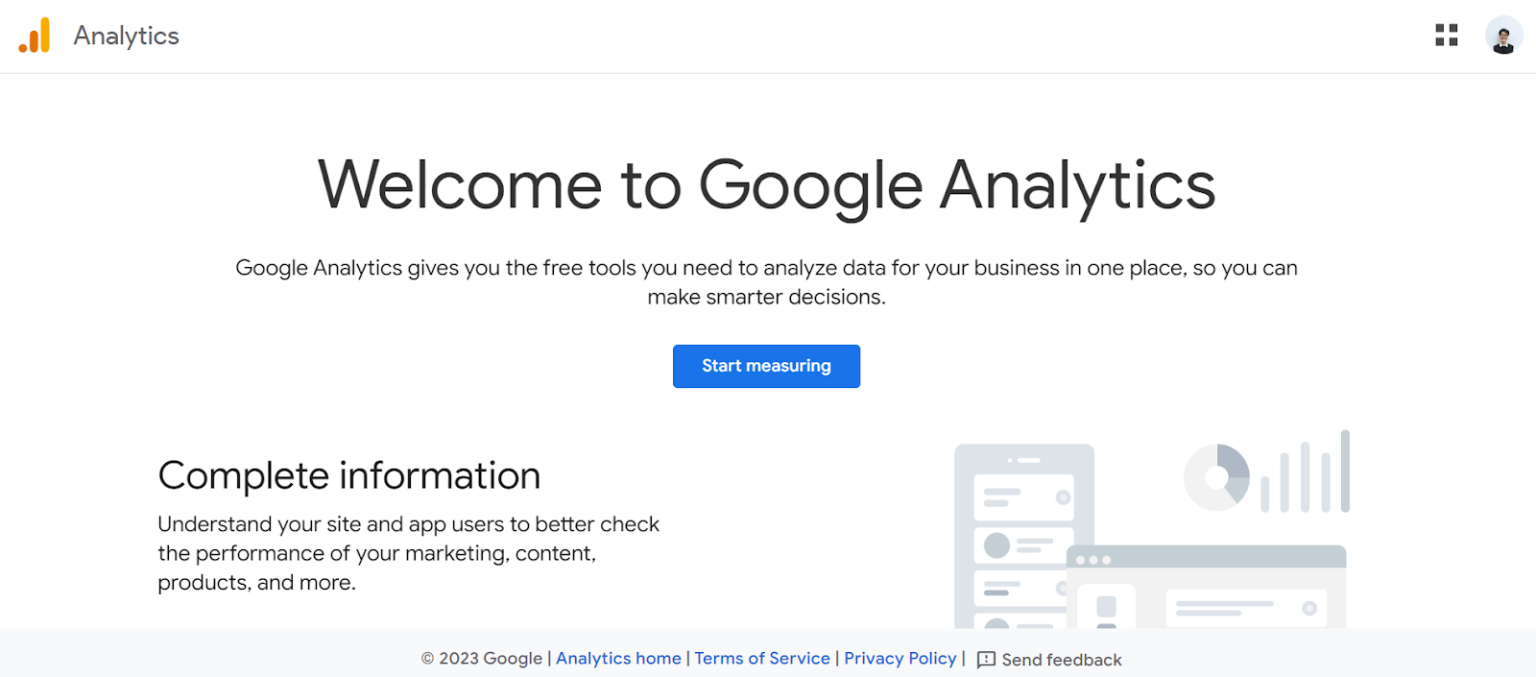Viewport: 1536px width, 677px height.
Task: Click Send feedback in the footer
Action: [1060, 660]
